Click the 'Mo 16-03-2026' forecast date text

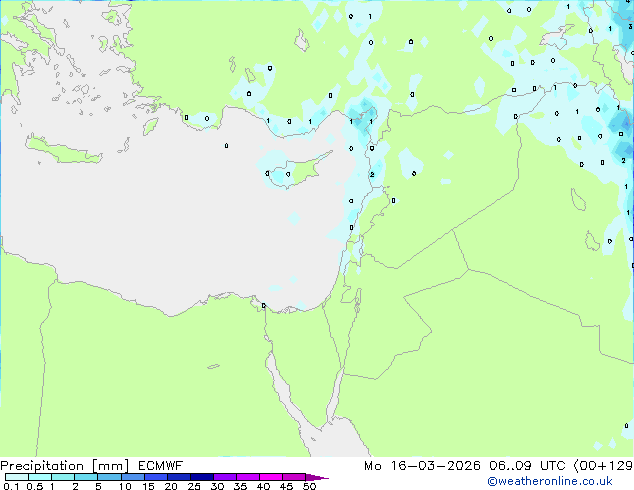[x=422, y=466]
